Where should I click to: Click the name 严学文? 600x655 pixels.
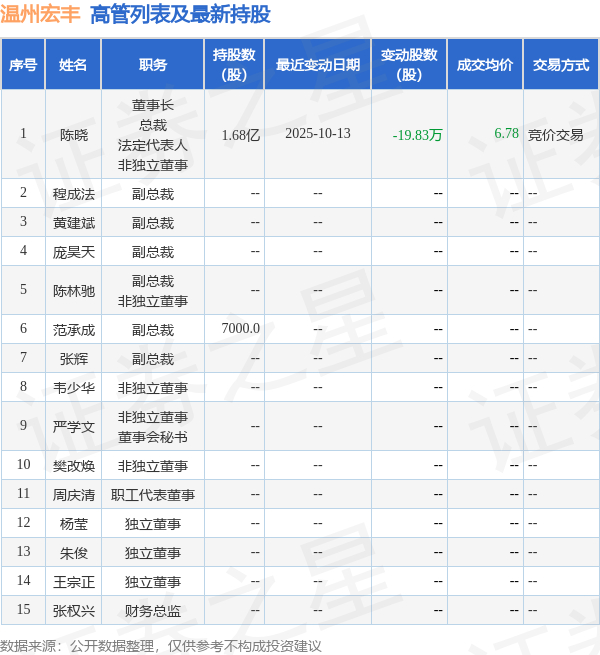click(x=74, y=427)
